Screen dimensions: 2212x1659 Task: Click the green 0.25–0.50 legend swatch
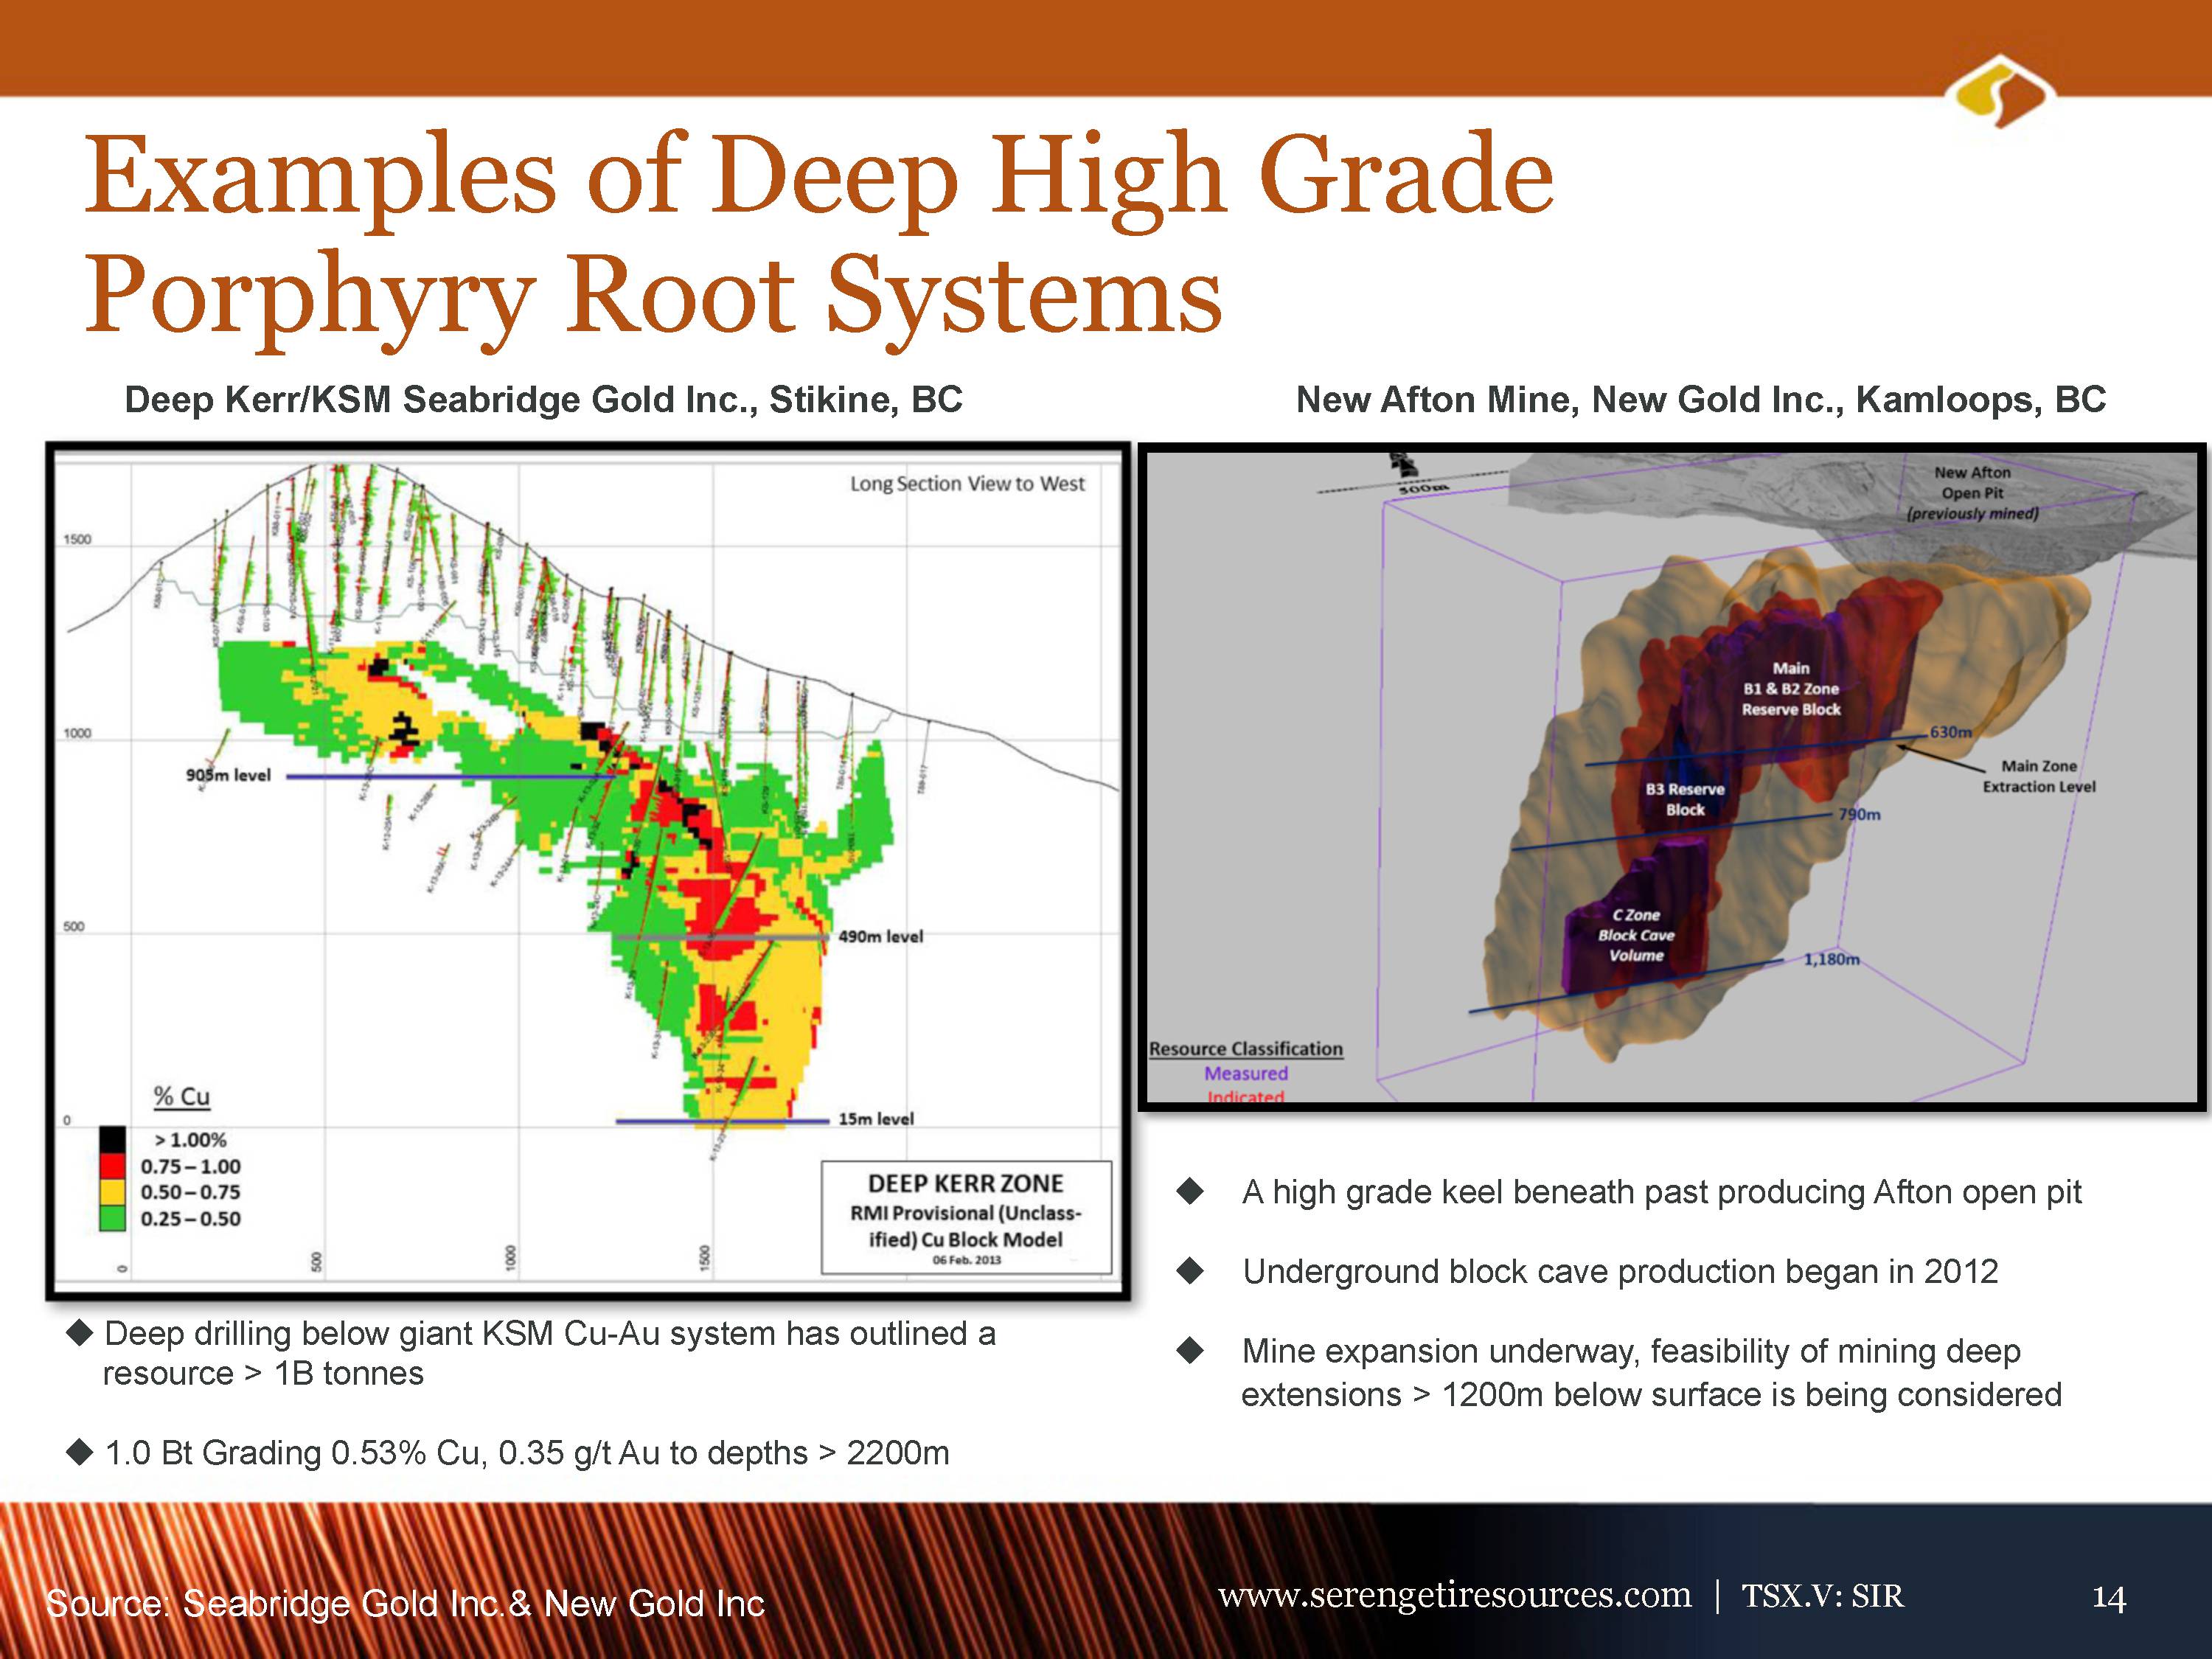coord(112,1218)
